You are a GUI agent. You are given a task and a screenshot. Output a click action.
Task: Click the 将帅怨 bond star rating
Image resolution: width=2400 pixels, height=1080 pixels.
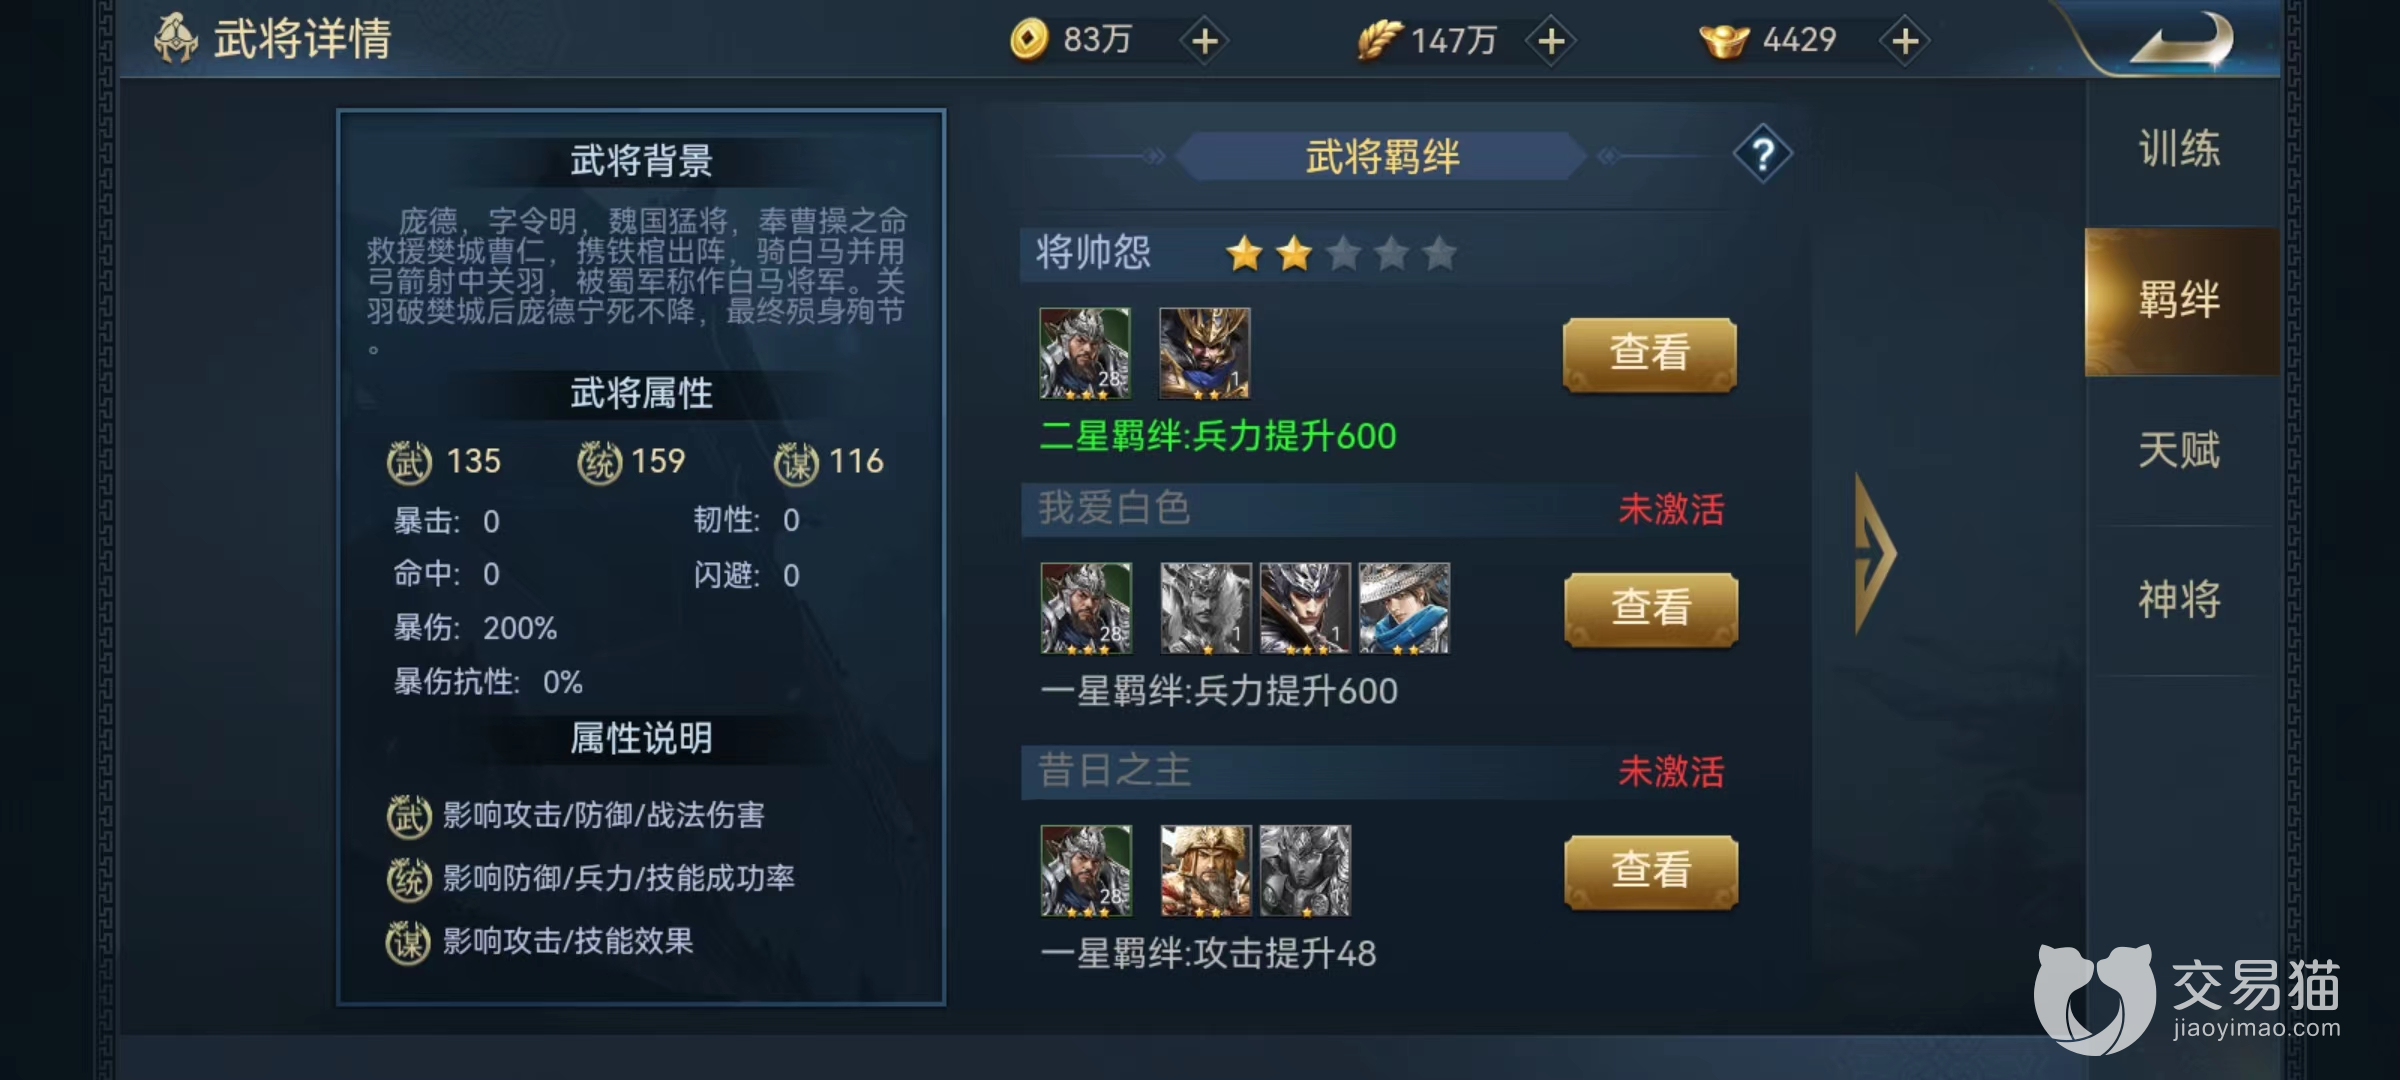click(1341, 254)
